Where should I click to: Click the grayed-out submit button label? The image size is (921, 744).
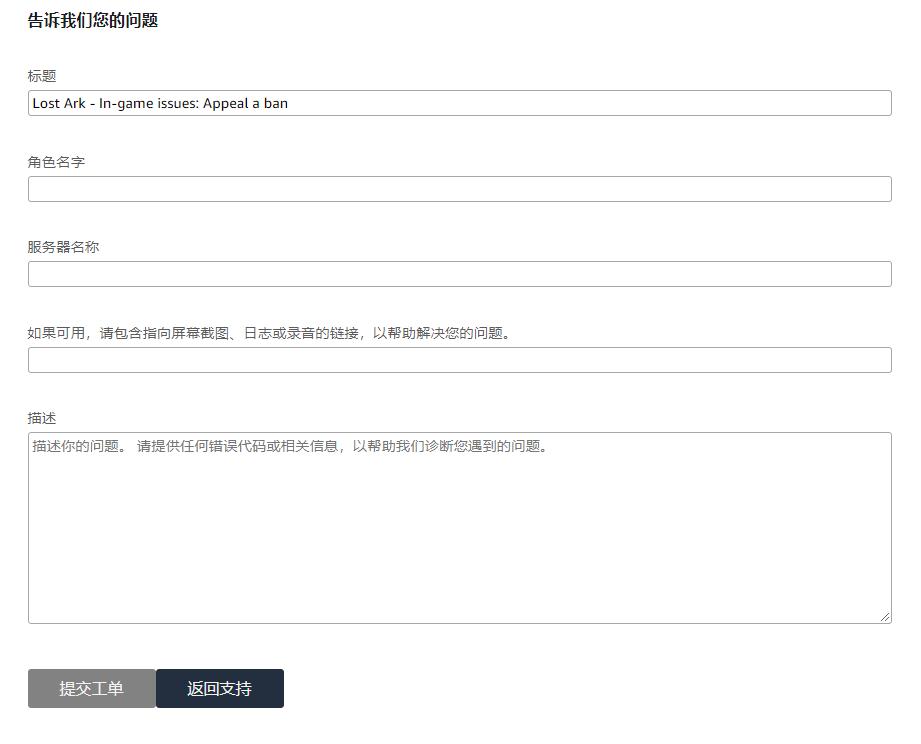coord(91,688)
